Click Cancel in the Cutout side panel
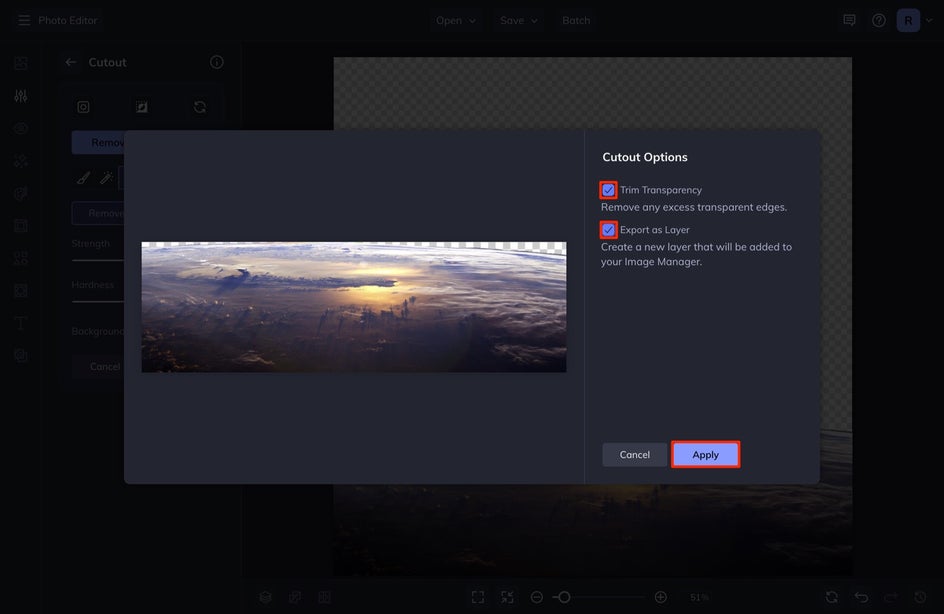 pos(99,366)
